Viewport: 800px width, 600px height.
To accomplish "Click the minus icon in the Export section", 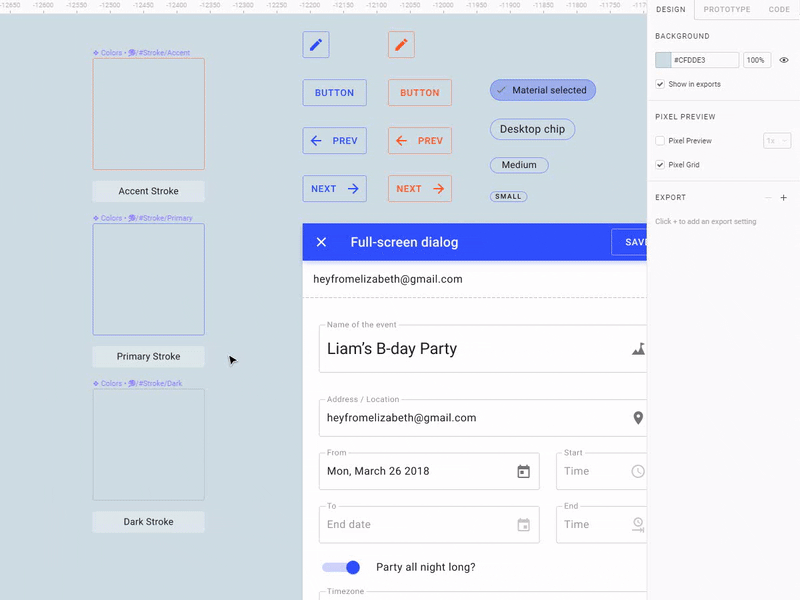I will [x=768, y=197].
